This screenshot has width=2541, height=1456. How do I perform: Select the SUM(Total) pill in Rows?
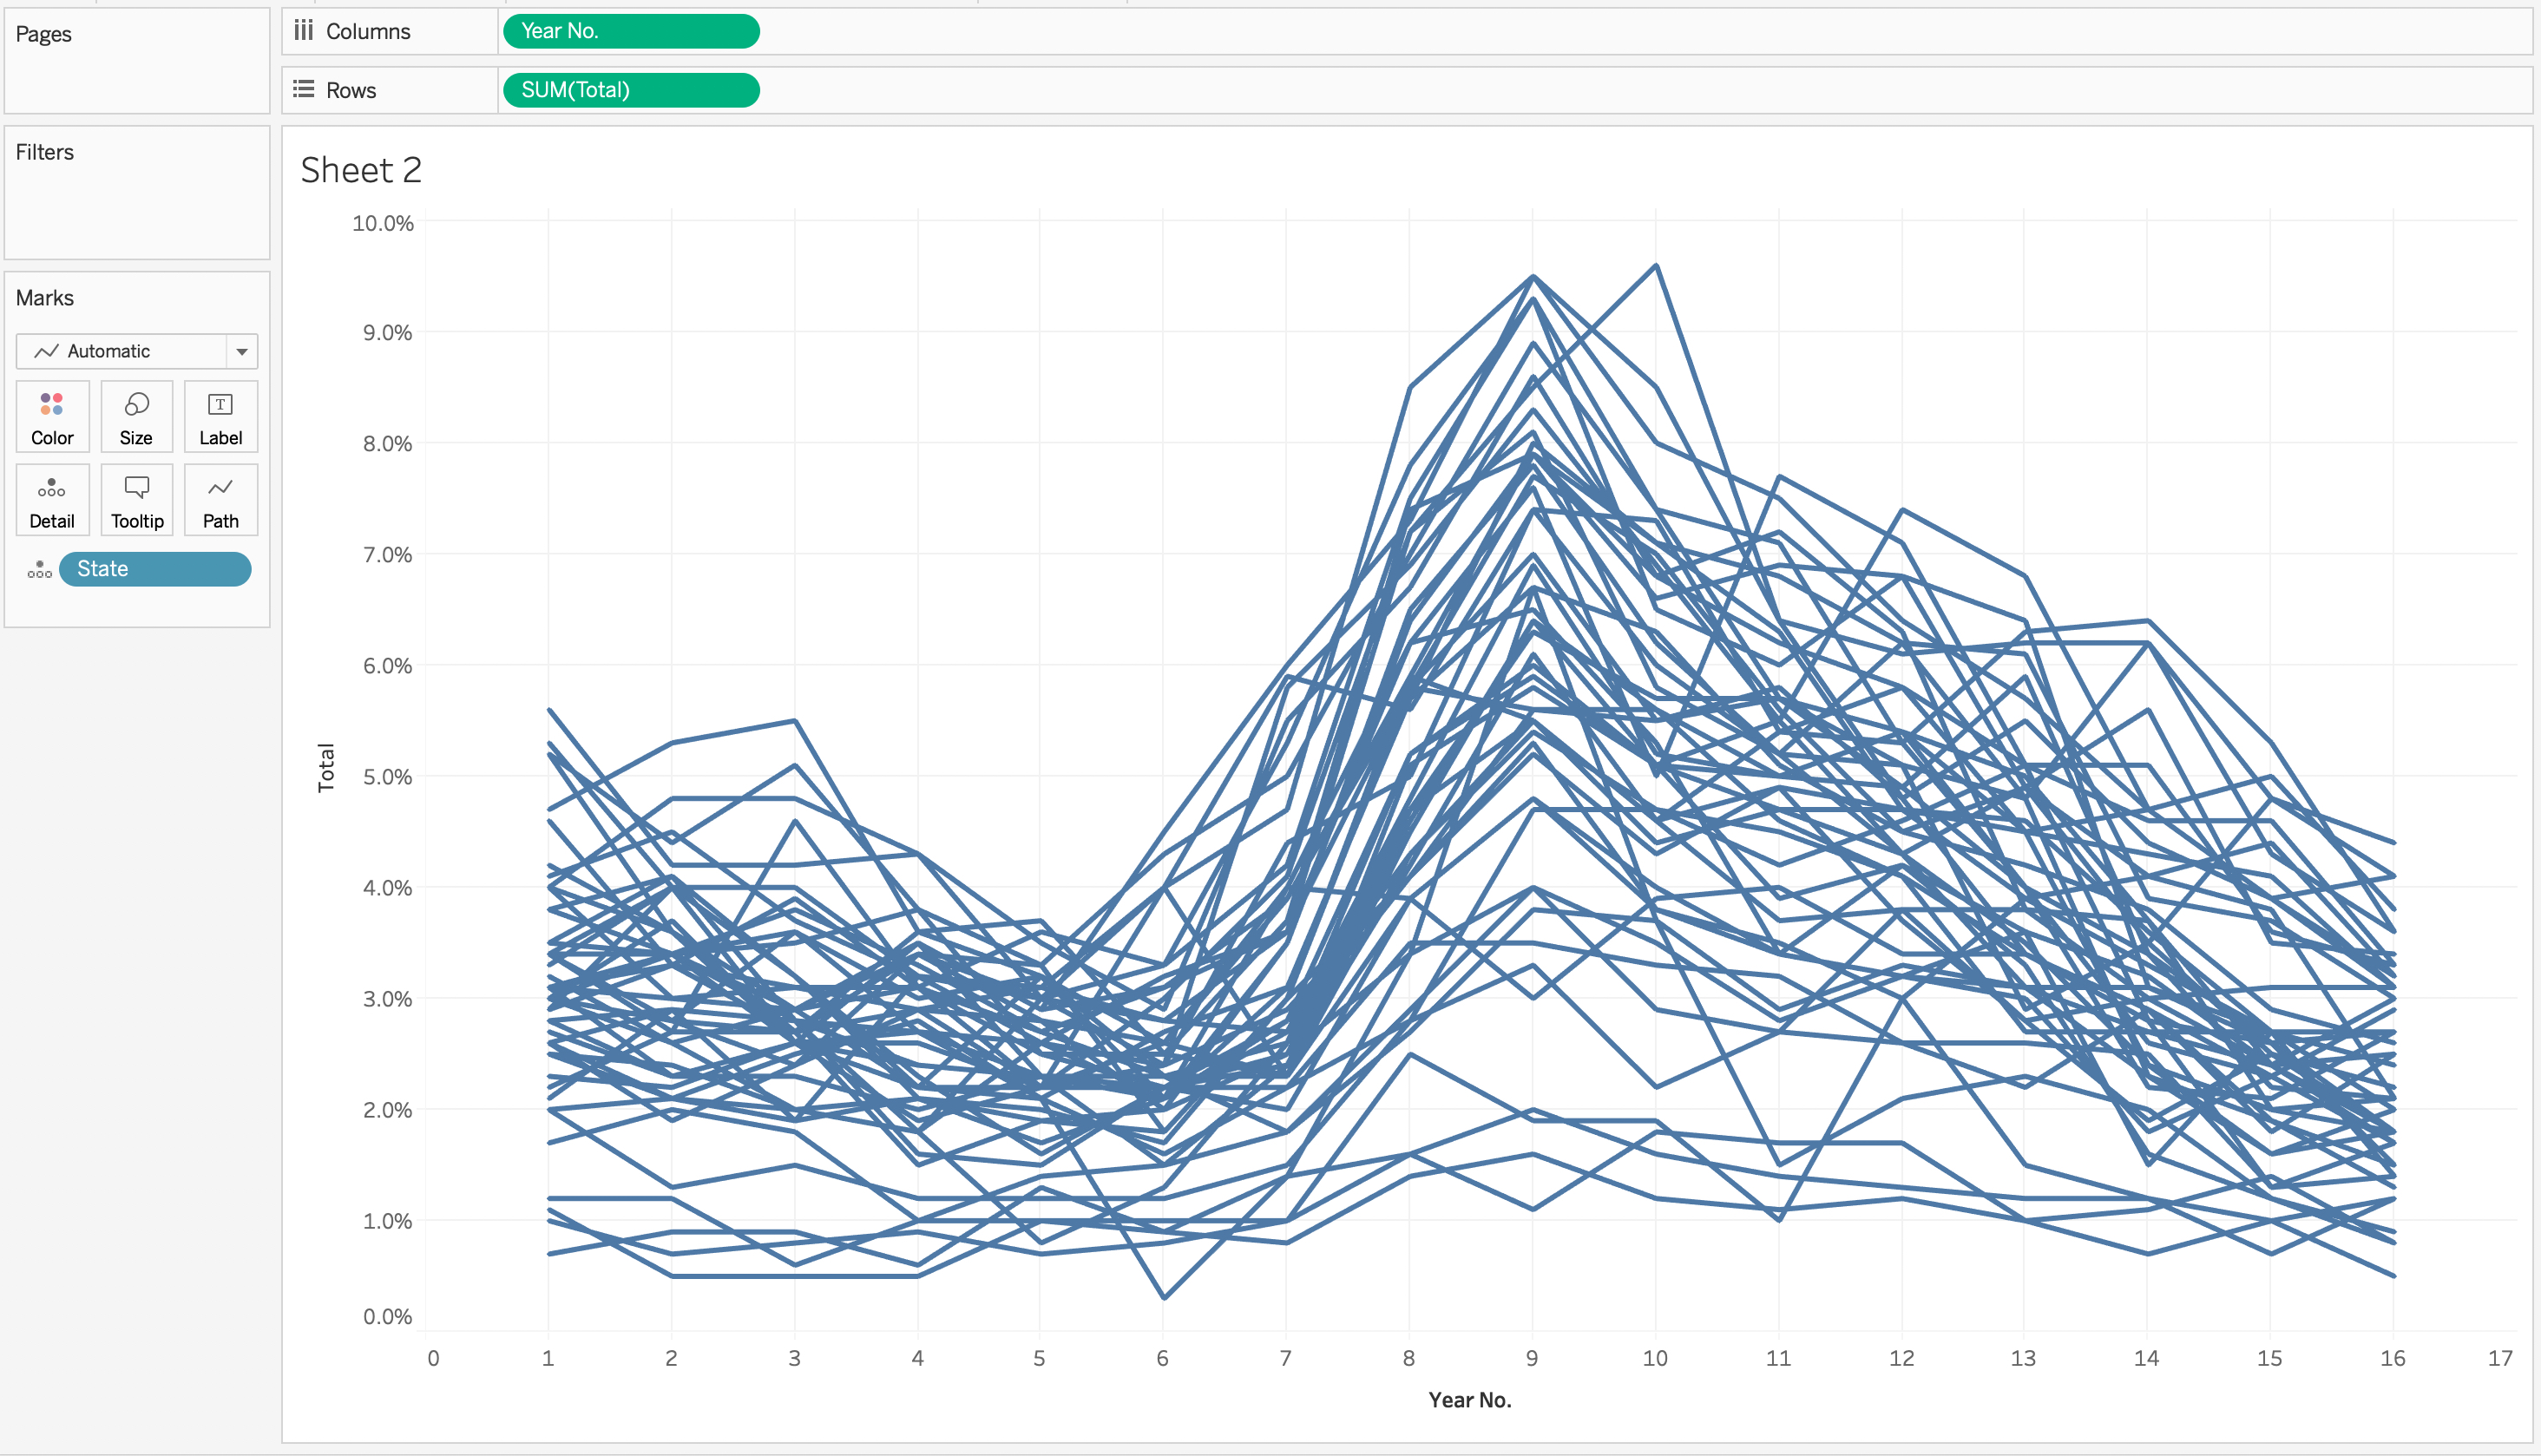[x=631, y=90]
